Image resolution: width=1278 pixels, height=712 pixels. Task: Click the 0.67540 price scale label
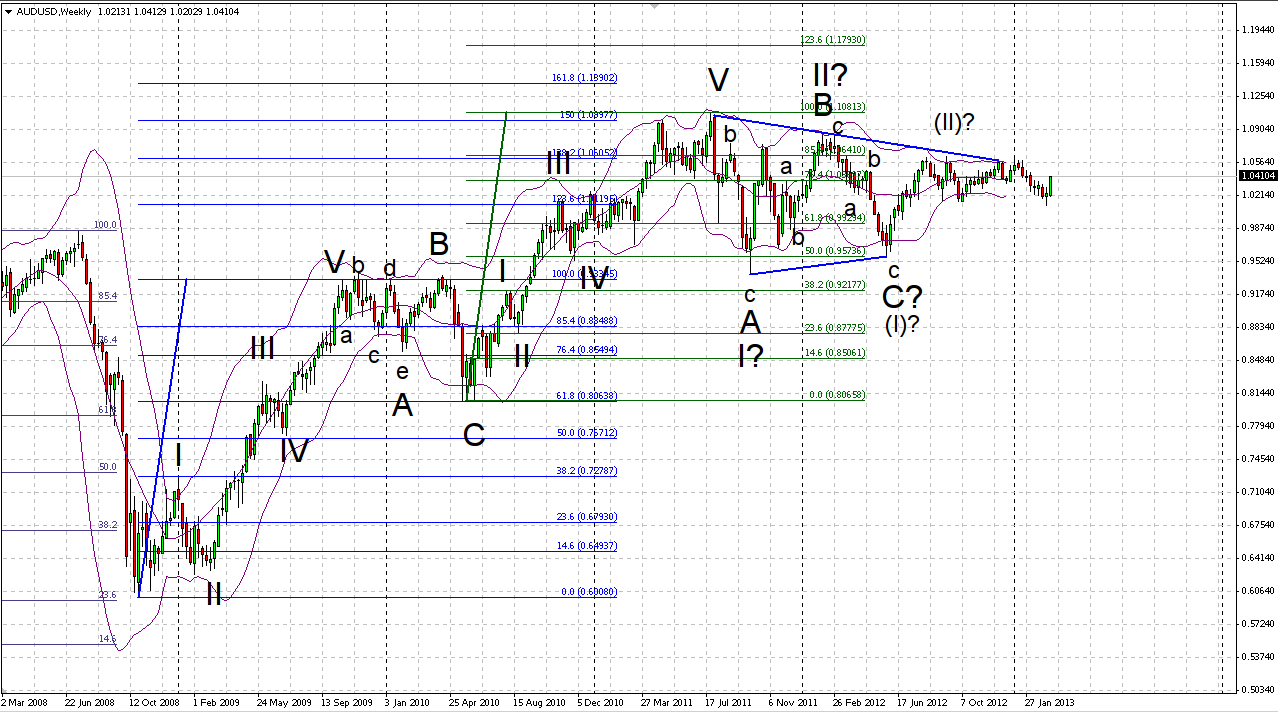[1256, 524]
